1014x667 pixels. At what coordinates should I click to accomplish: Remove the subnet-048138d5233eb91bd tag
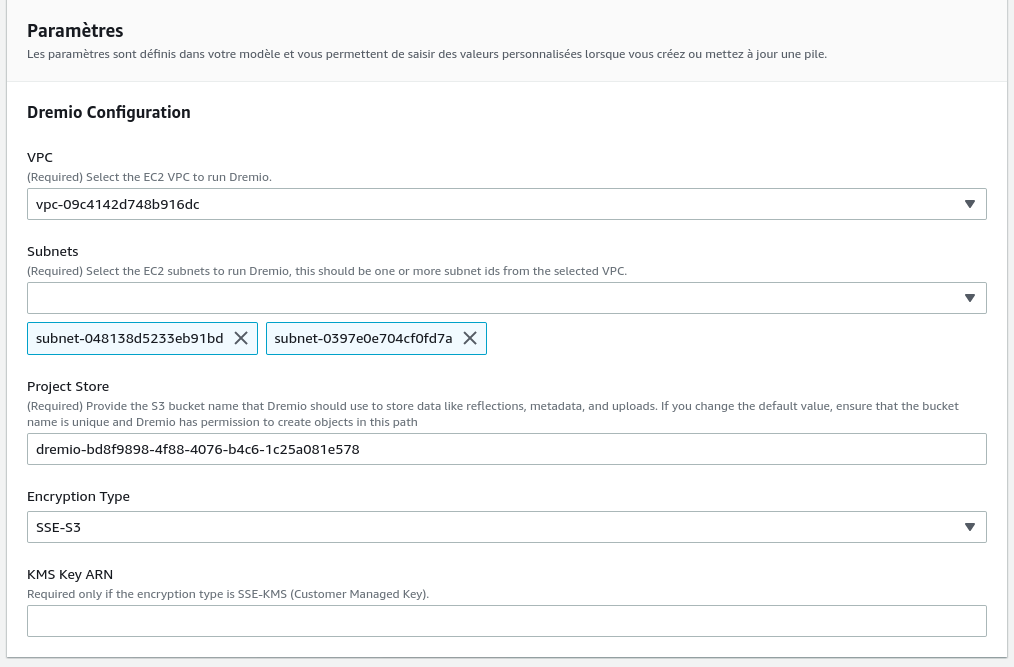(x=240, y=338)
